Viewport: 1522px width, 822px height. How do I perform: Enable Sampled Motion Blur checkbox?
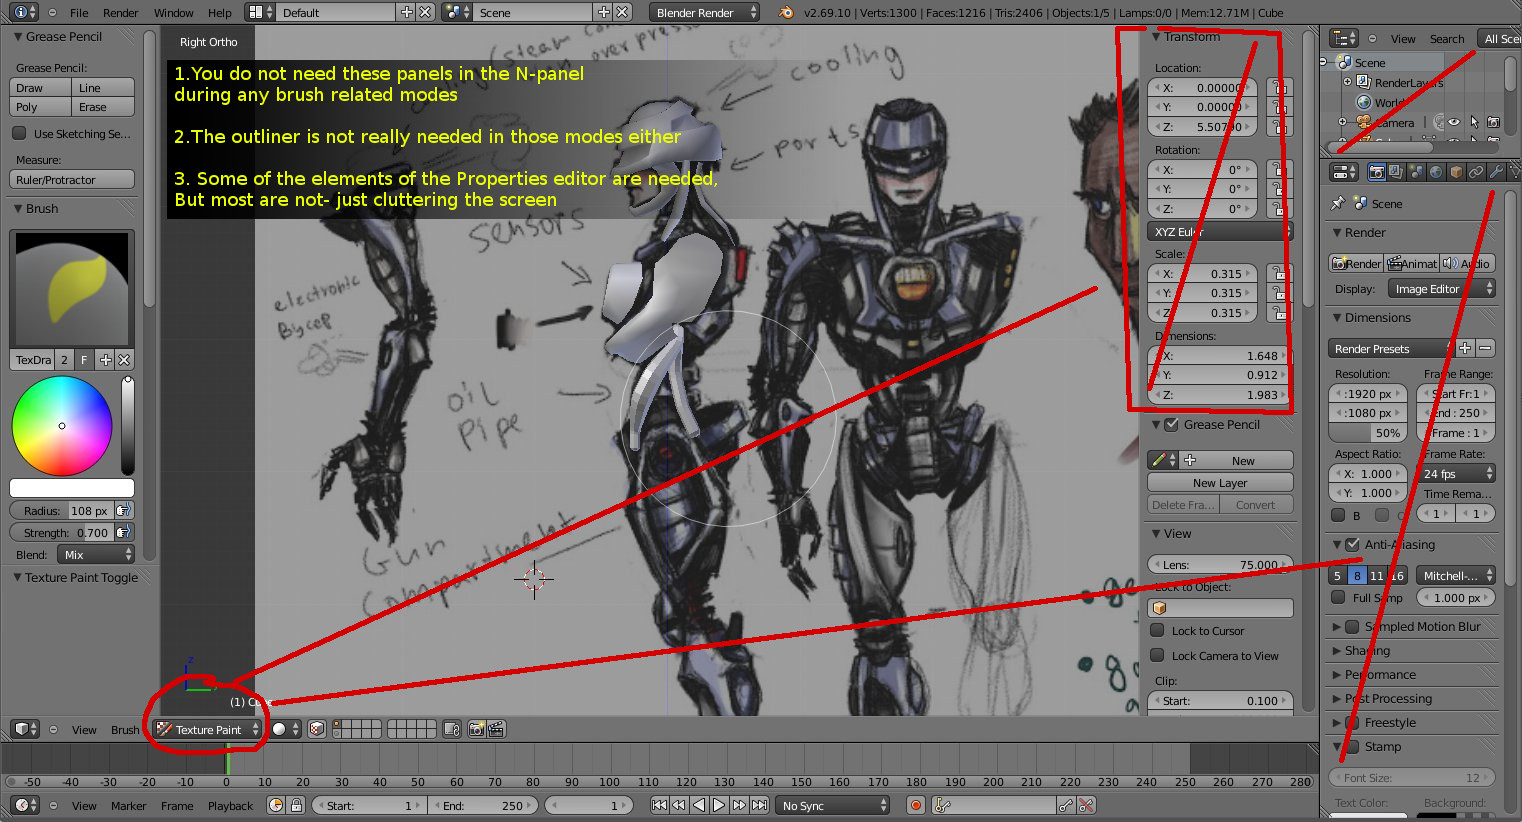[1352, 626]
